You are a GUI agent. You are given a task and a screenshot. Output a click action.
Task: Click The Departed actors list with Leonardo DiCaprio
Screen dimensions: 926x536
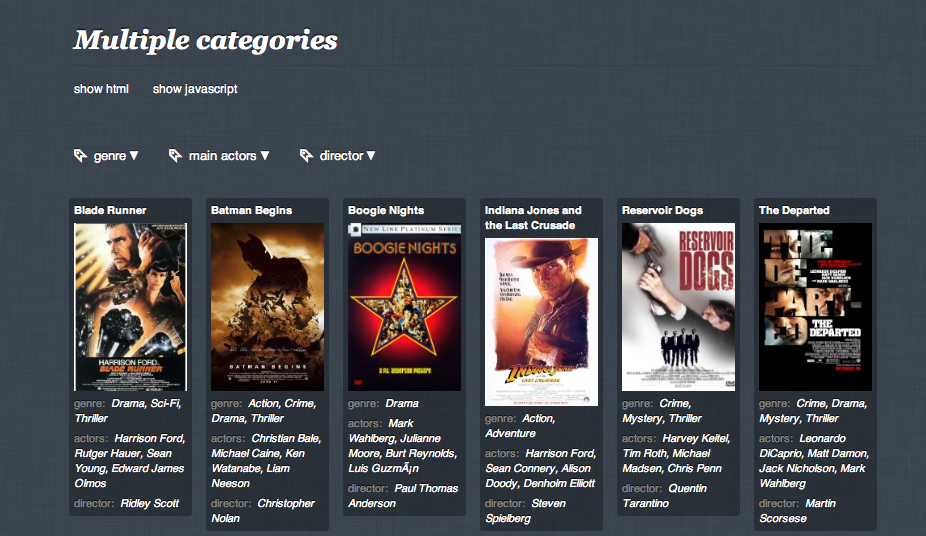coord(814,461)
